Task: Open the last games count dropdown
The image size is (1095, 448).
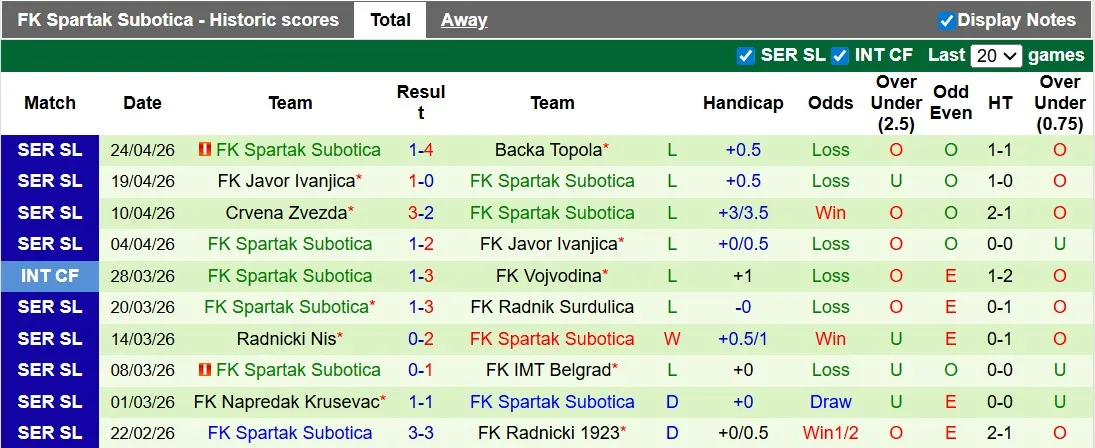Action: [x=997, y=56]
